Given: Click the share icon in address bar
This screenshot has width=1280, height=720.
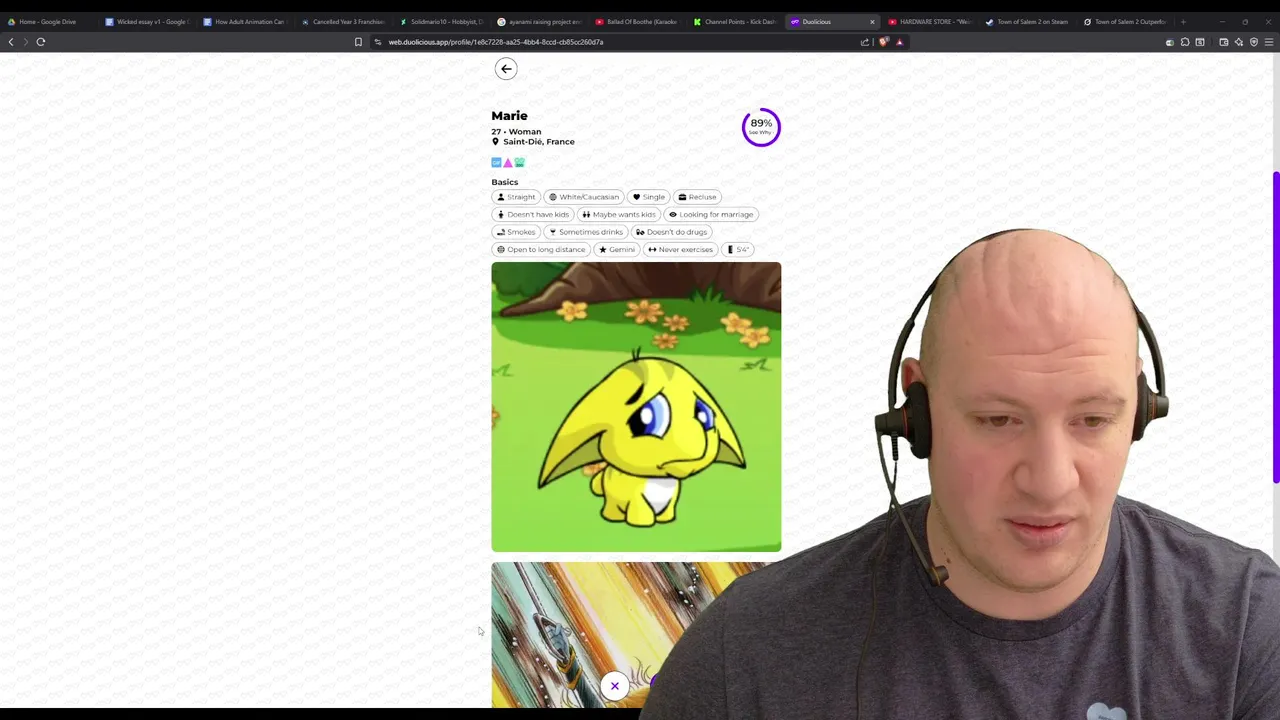Looking at the screenshot, I should click(865, 42).
